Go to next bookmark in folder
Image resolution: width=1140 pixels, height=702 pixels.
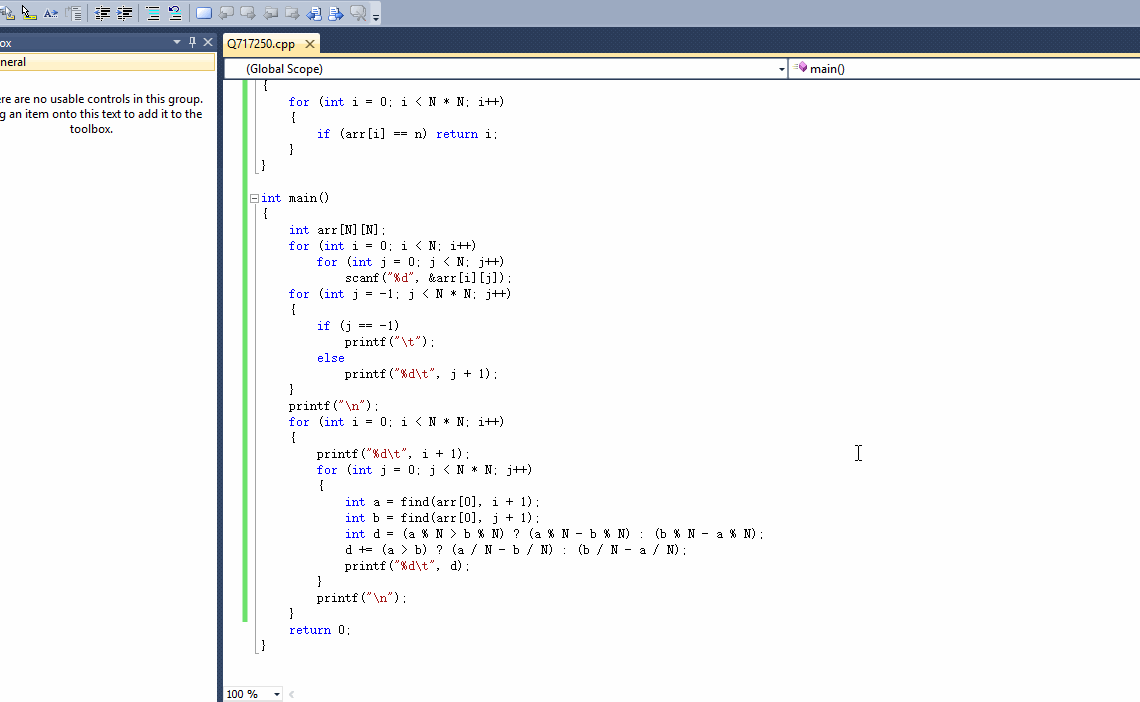click(x=292, y=13)
